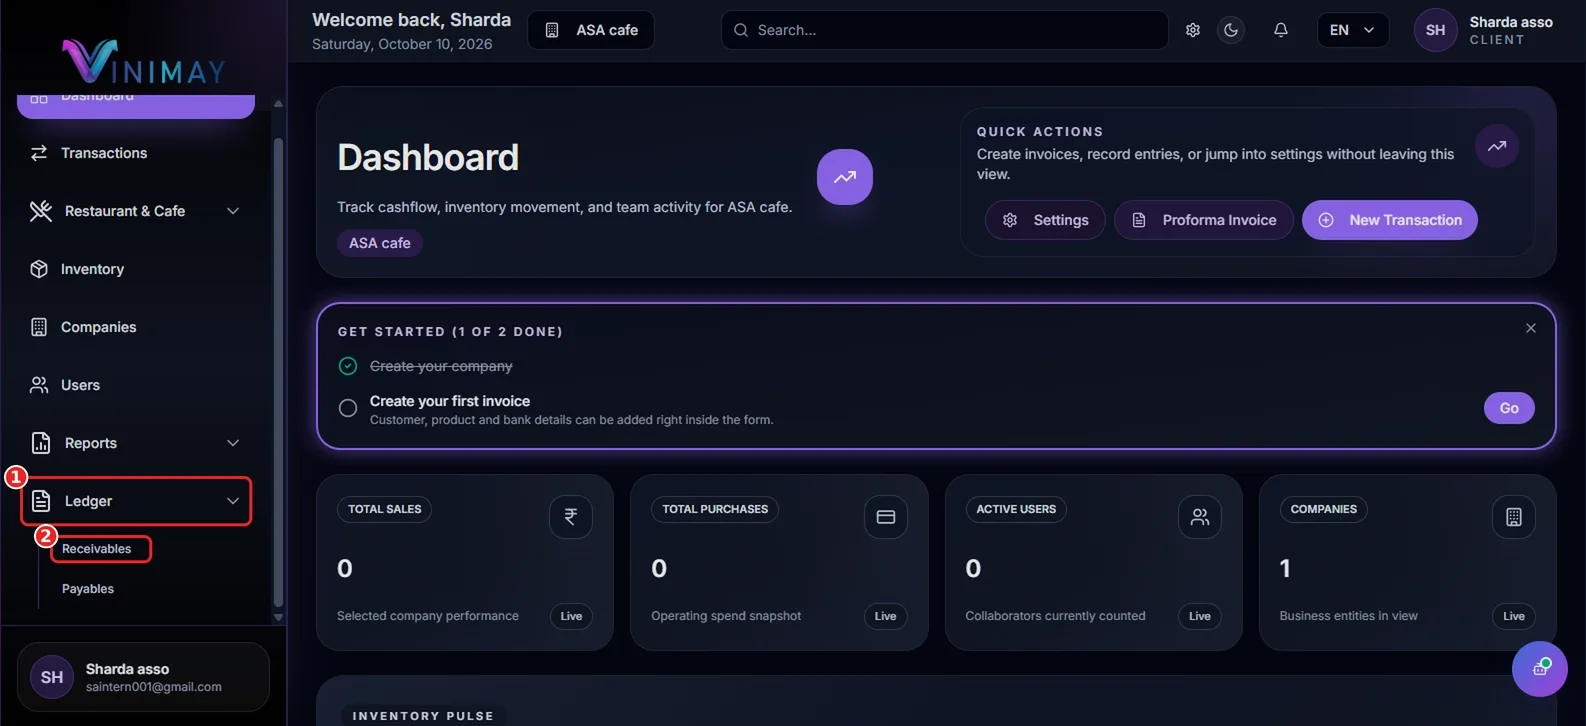Open Companies in sidebar
Viewport: 1586px width, 726px height.
136,327
